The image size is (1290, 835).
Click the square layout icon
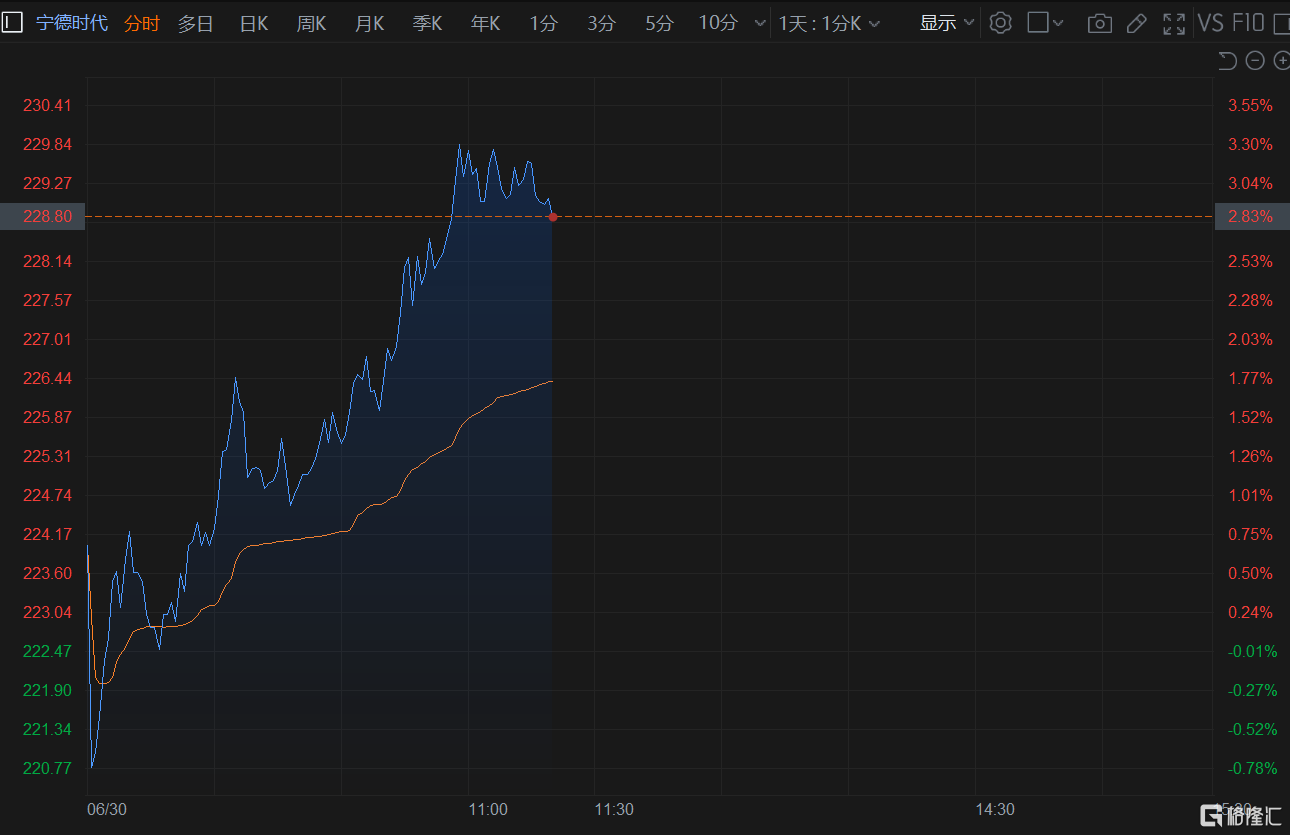tap(1038, 23)
